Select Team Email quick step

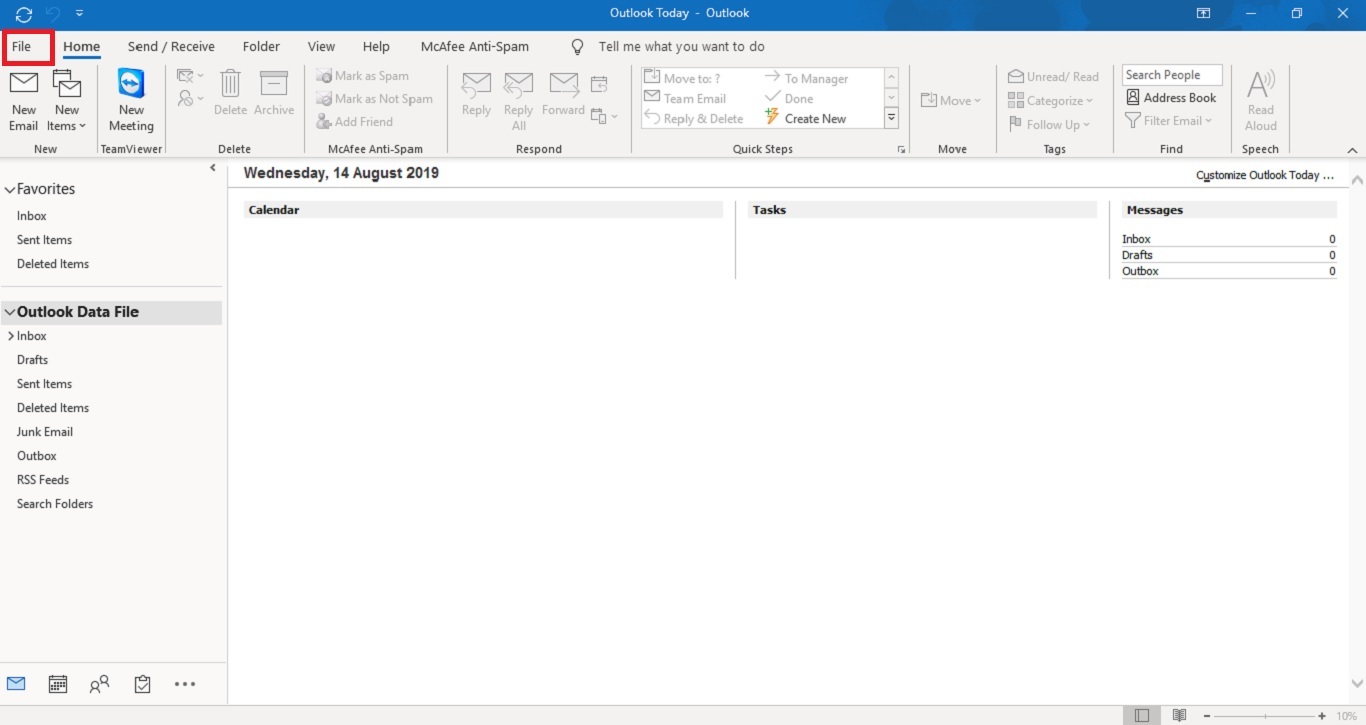685,98
